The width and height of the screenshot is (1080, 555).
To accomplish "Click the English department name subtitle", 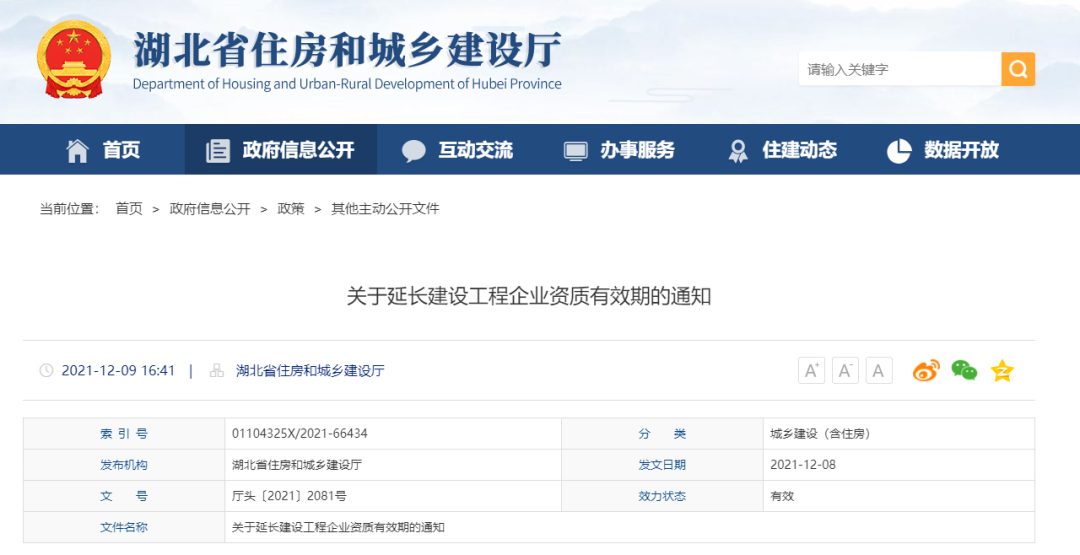I will click(x=347, y=84).
